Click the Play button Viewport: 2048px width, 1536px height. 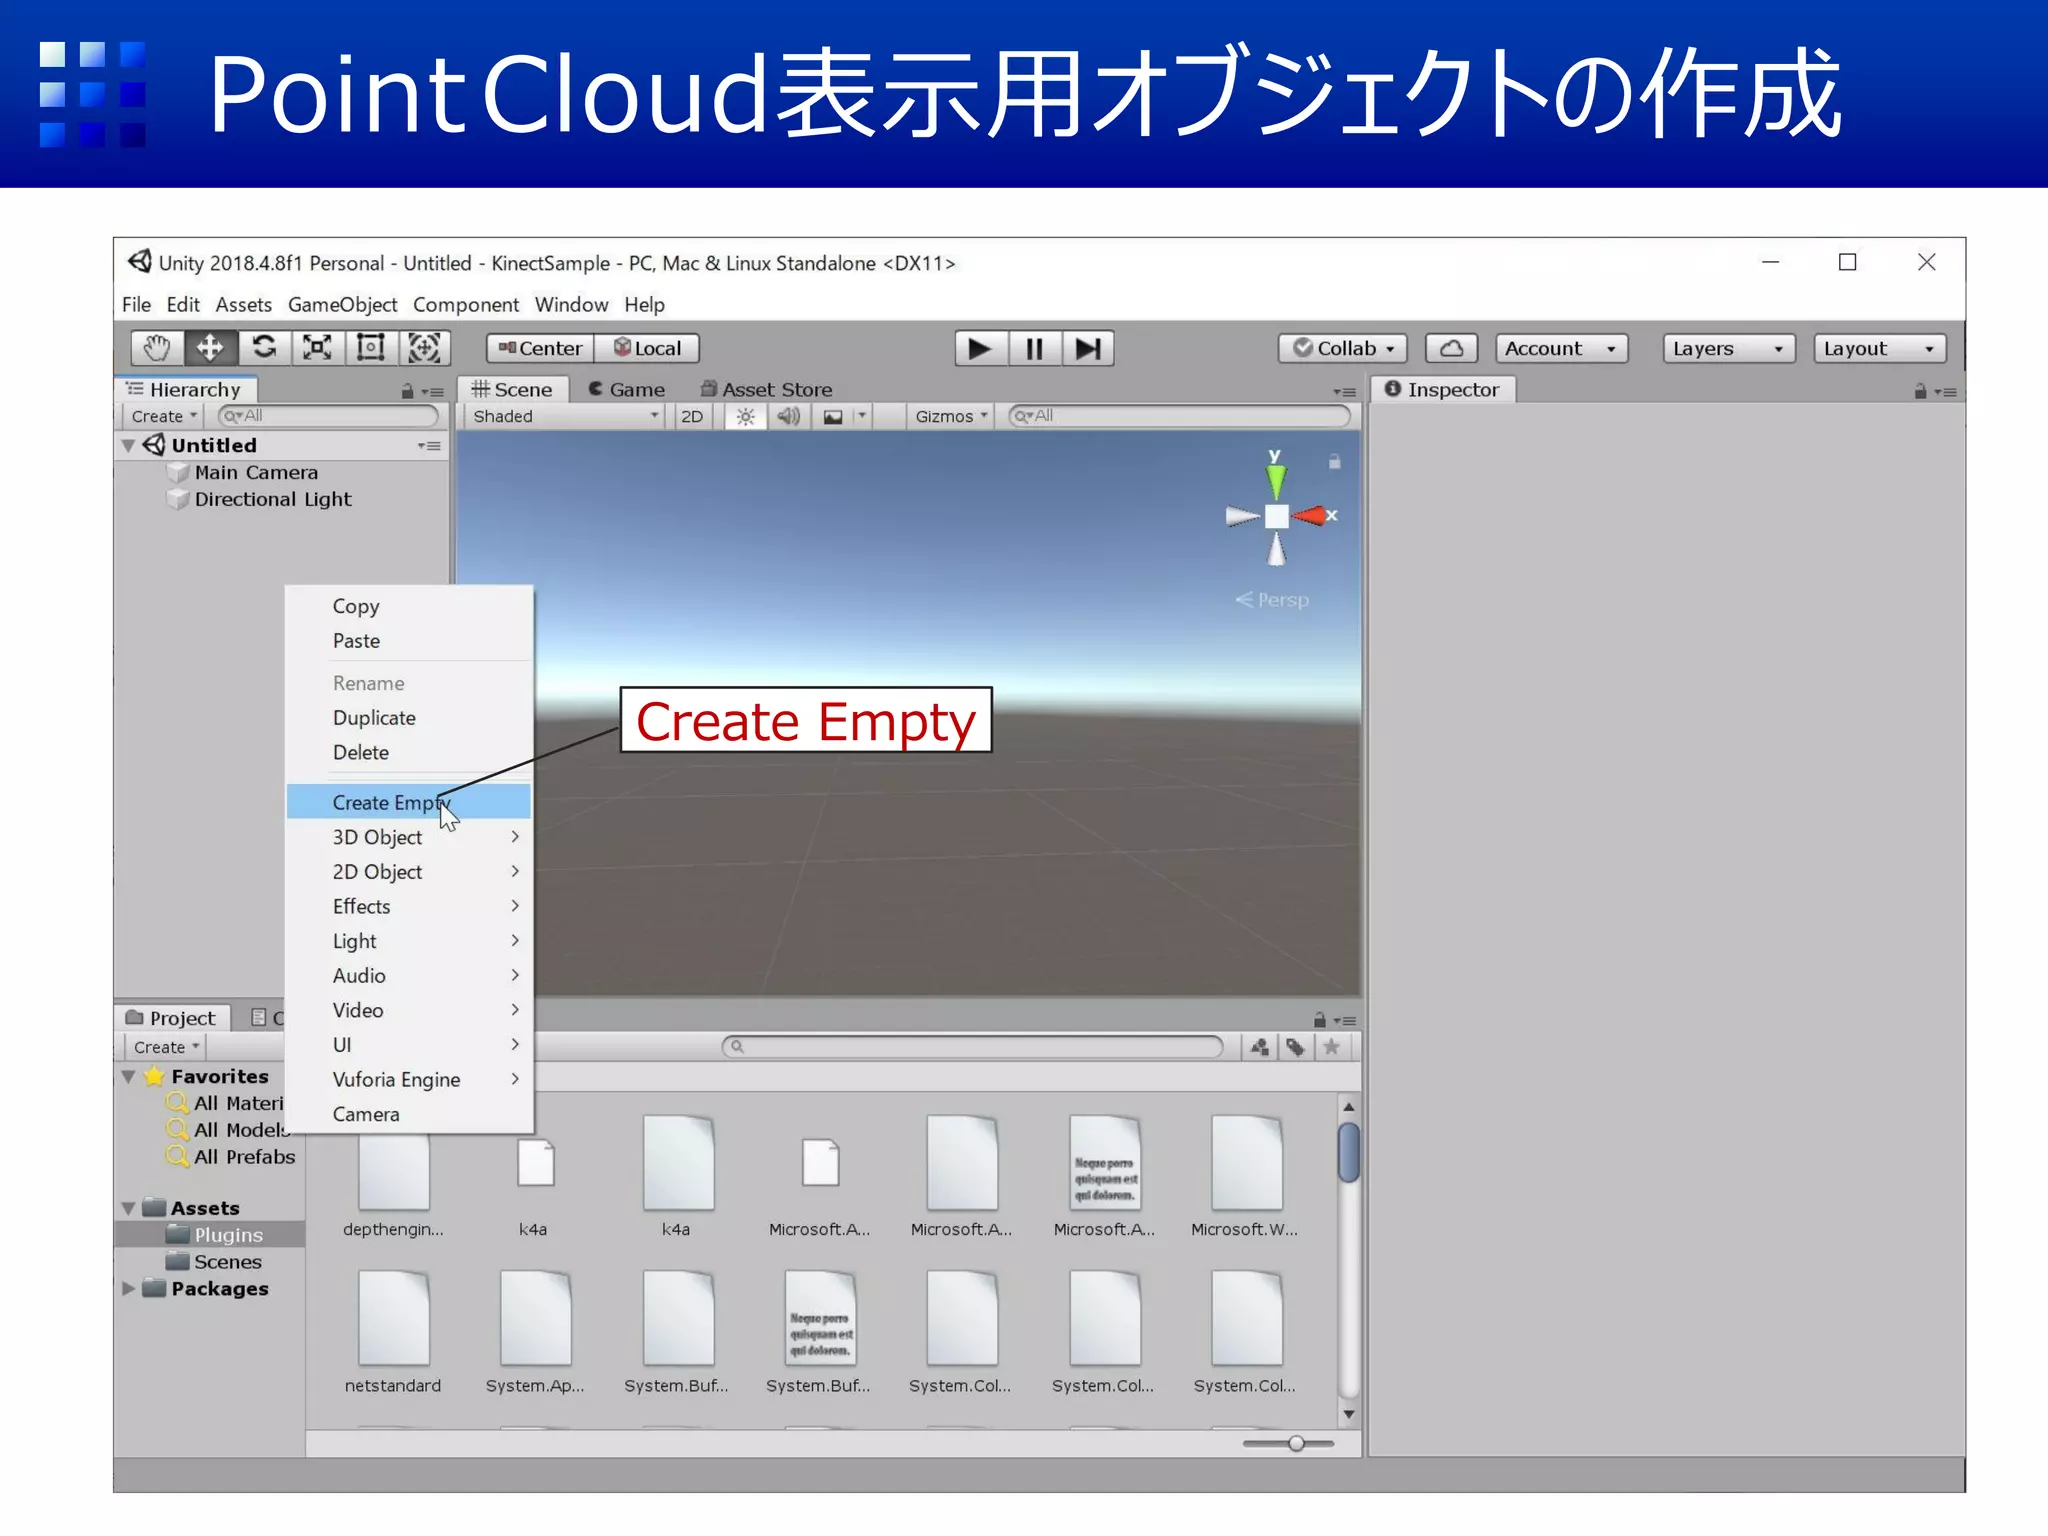pos(980,349)
